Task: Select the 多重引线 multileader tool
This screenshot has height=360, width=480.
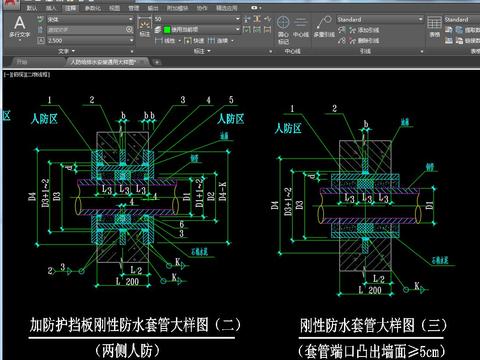Action: pyautogui.click(x=324, y=27)
